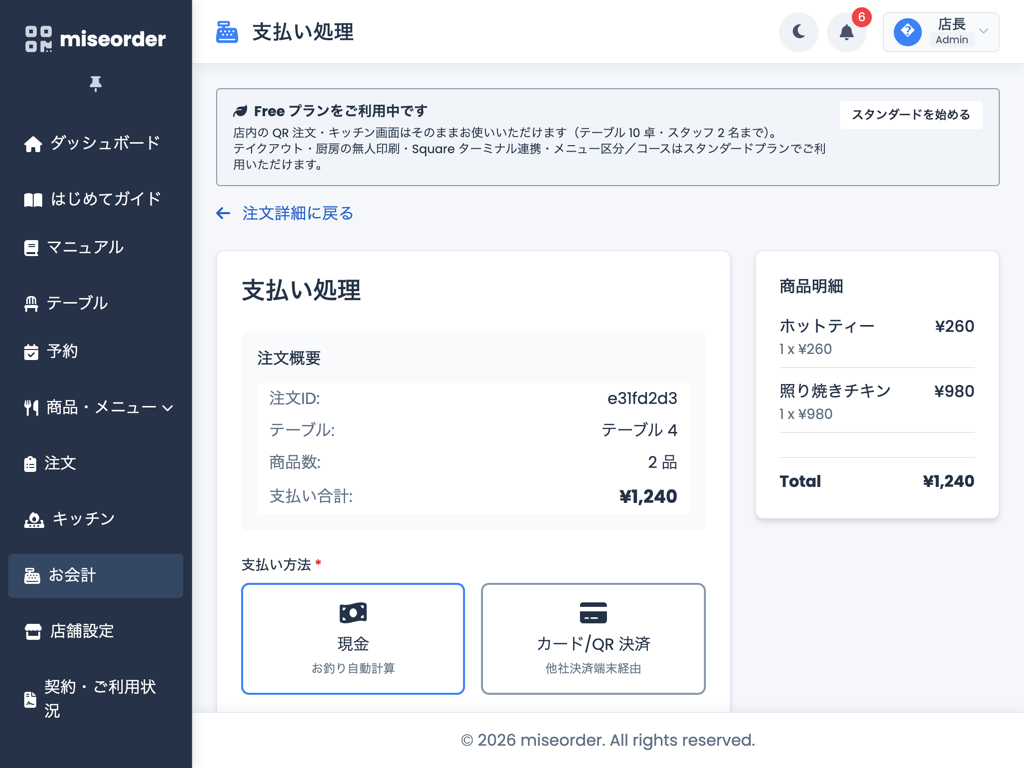Screen dimensions: 1024x768
Task: Click the Admin role badge
Action: 952,40
